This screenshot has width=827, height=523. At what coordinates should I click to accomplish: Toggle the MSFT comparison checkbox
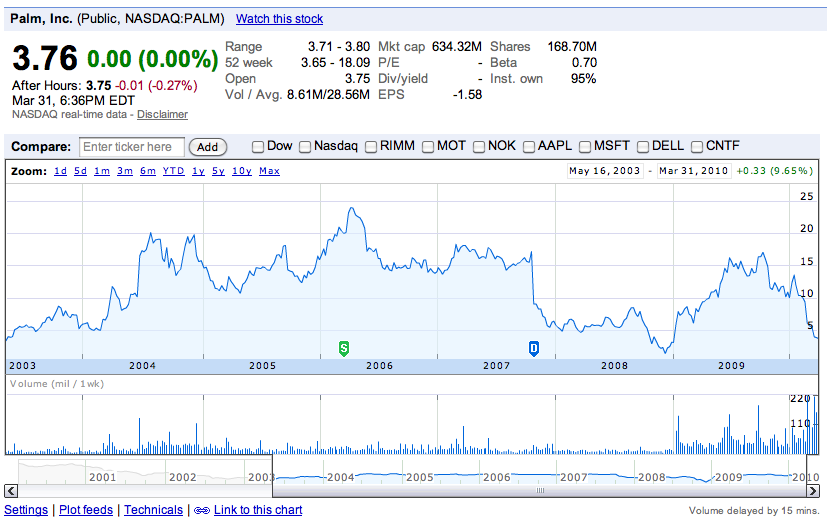(585, 147)
